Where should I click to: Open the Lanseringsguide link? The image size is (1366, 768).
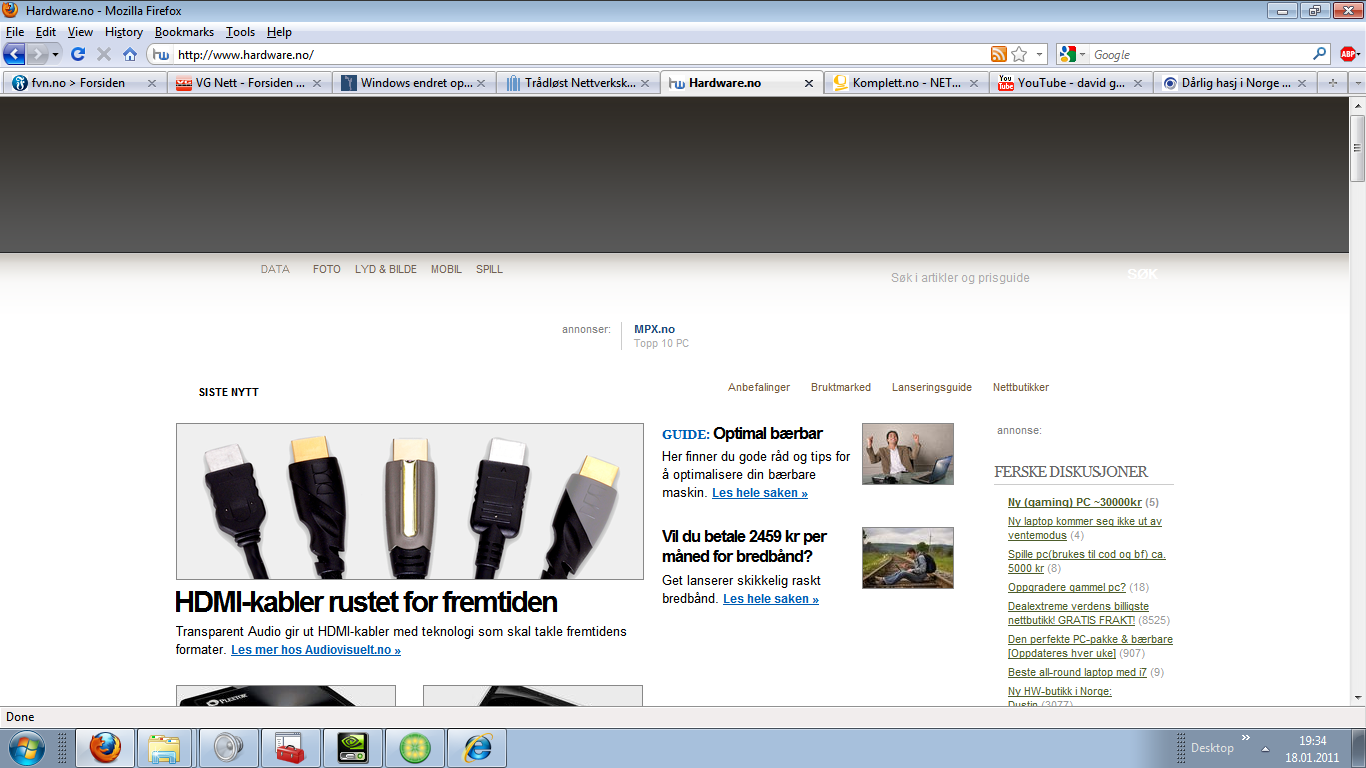click(932, 387)
